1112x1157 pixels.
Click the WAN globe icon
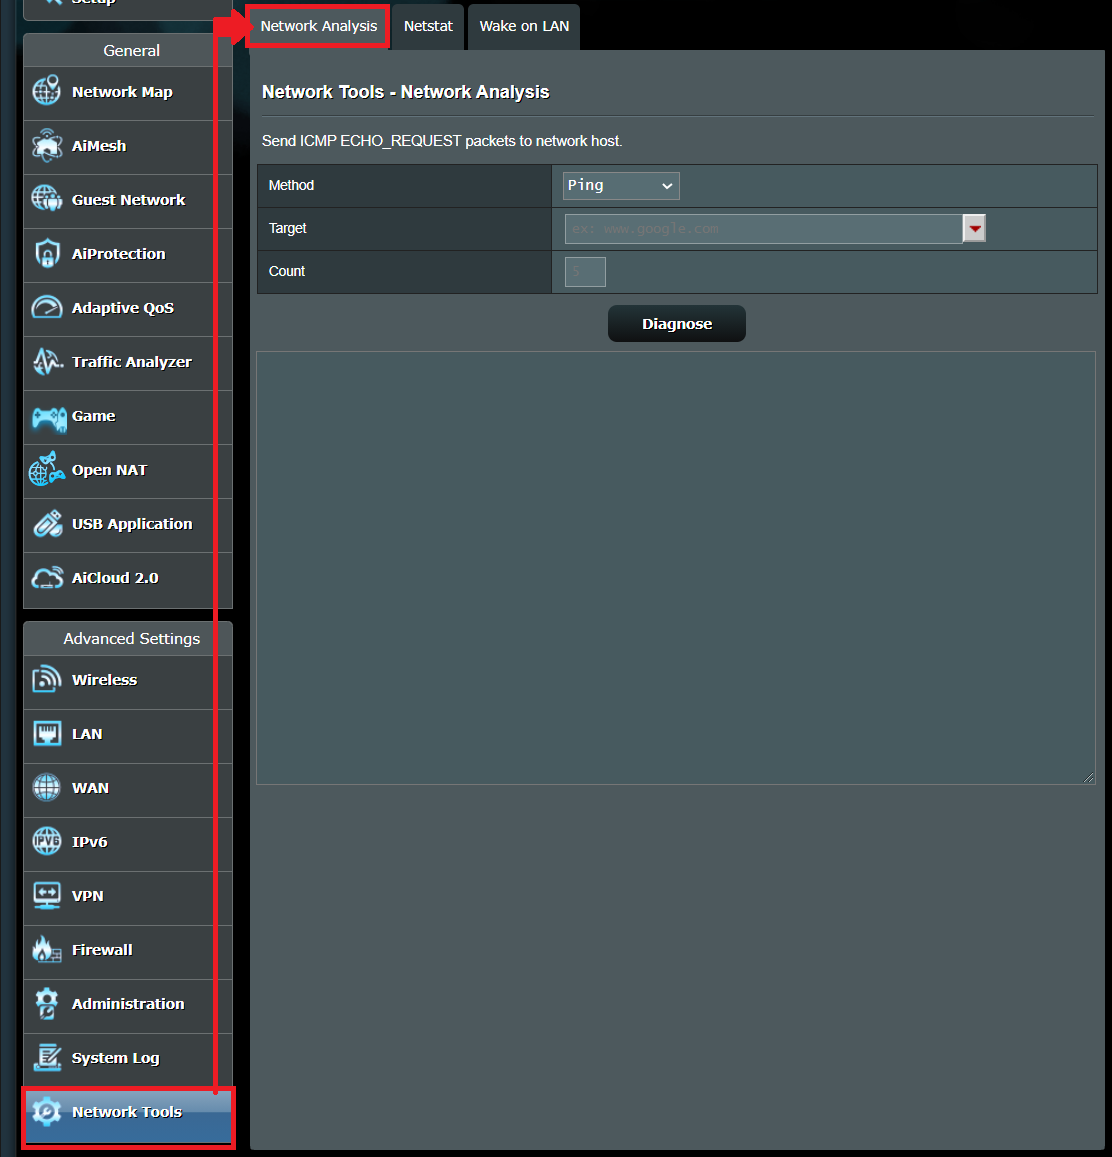tap(46, 787)
